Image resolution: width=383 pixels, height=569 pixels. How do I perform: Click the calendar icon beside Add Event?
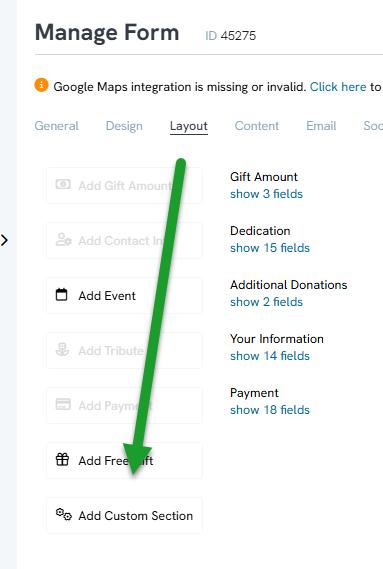tap(61, 294)
